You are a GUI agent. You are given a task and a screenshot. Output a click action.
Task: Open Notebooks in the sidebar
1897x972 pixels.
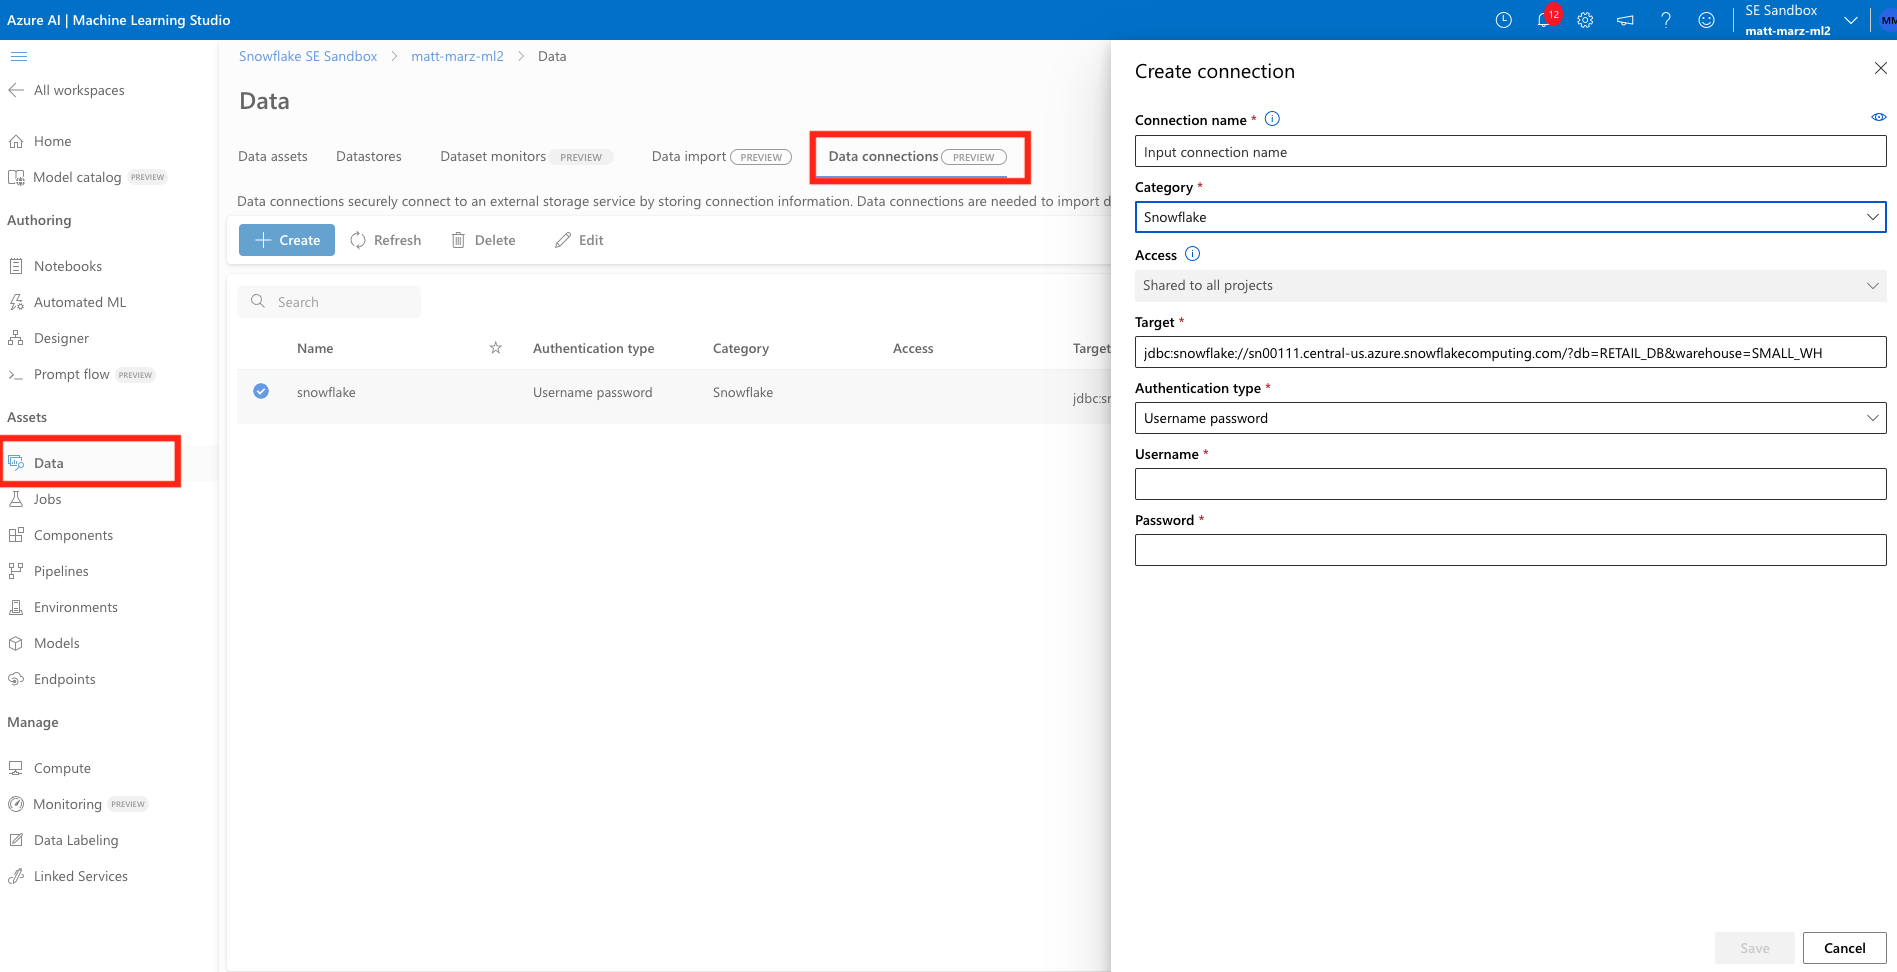point(67,266)
